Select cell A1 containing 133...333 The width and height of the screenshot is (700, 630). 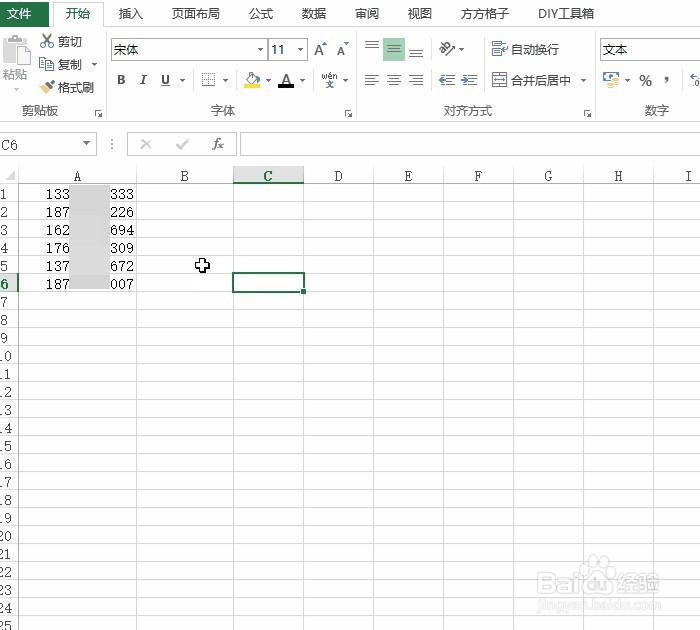click(77, 194)
